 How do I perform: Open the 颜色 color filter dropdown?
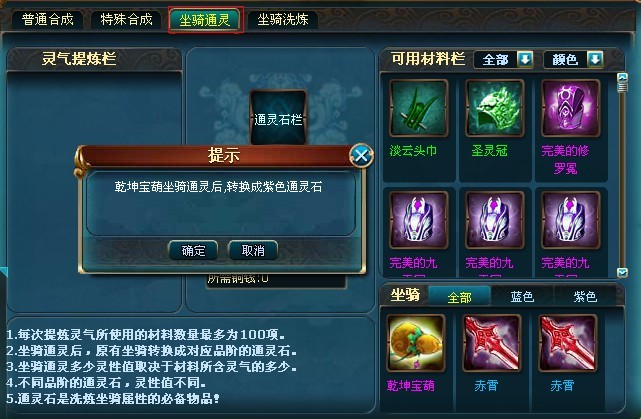click(574, 60)
